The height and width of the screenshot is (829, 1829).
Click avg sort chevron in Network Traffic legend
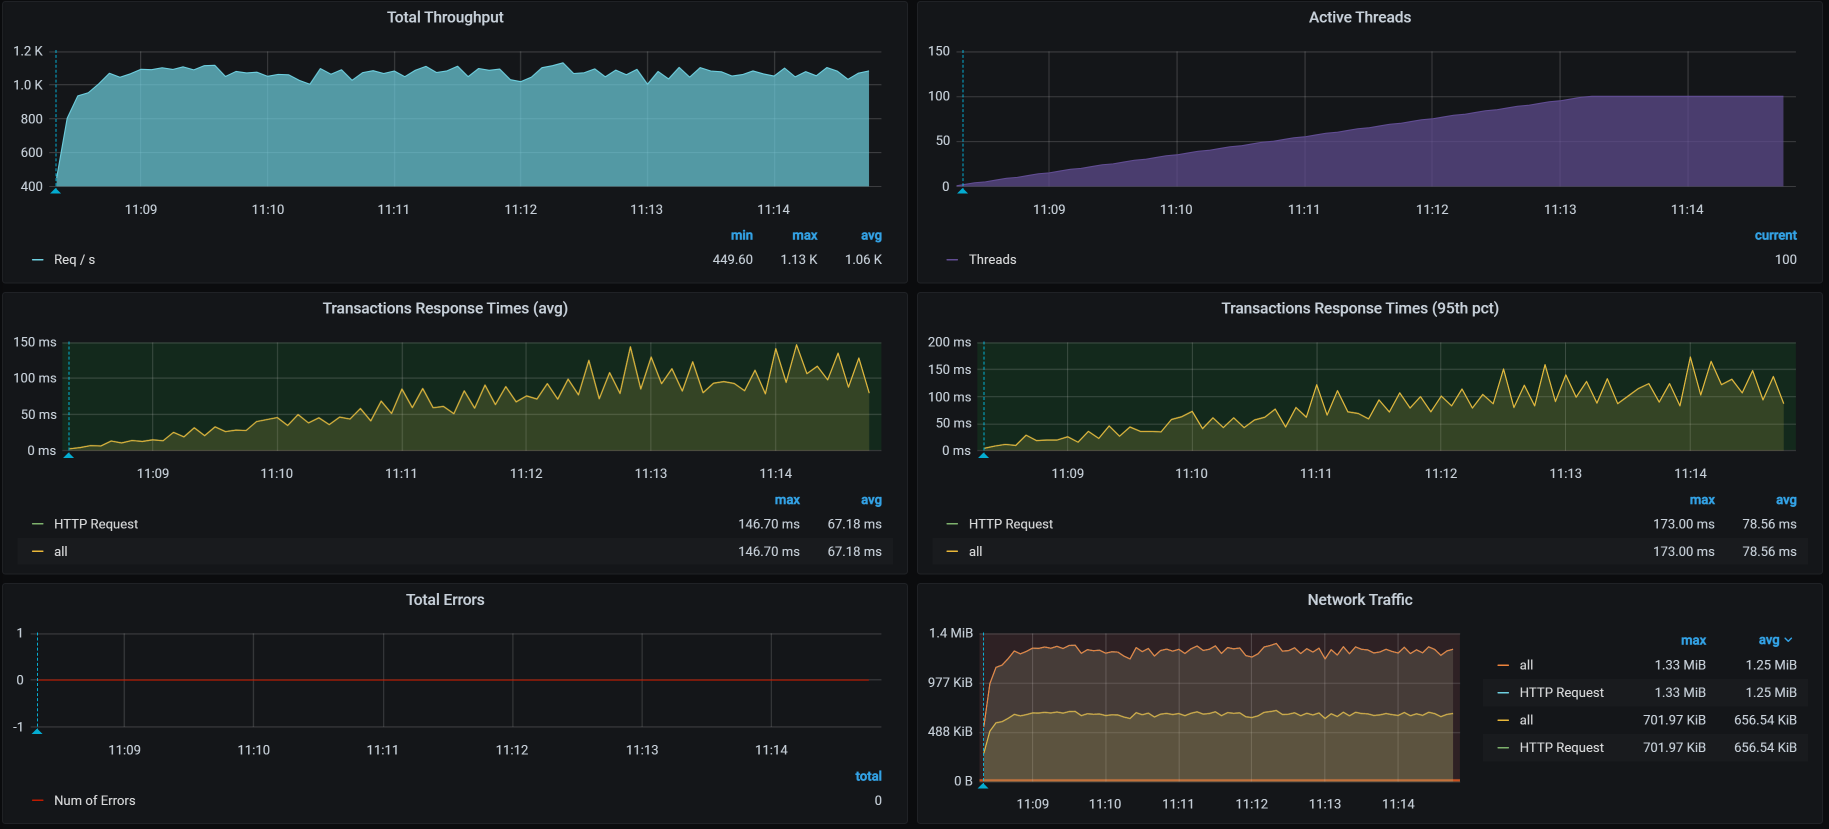(1788, 640)
